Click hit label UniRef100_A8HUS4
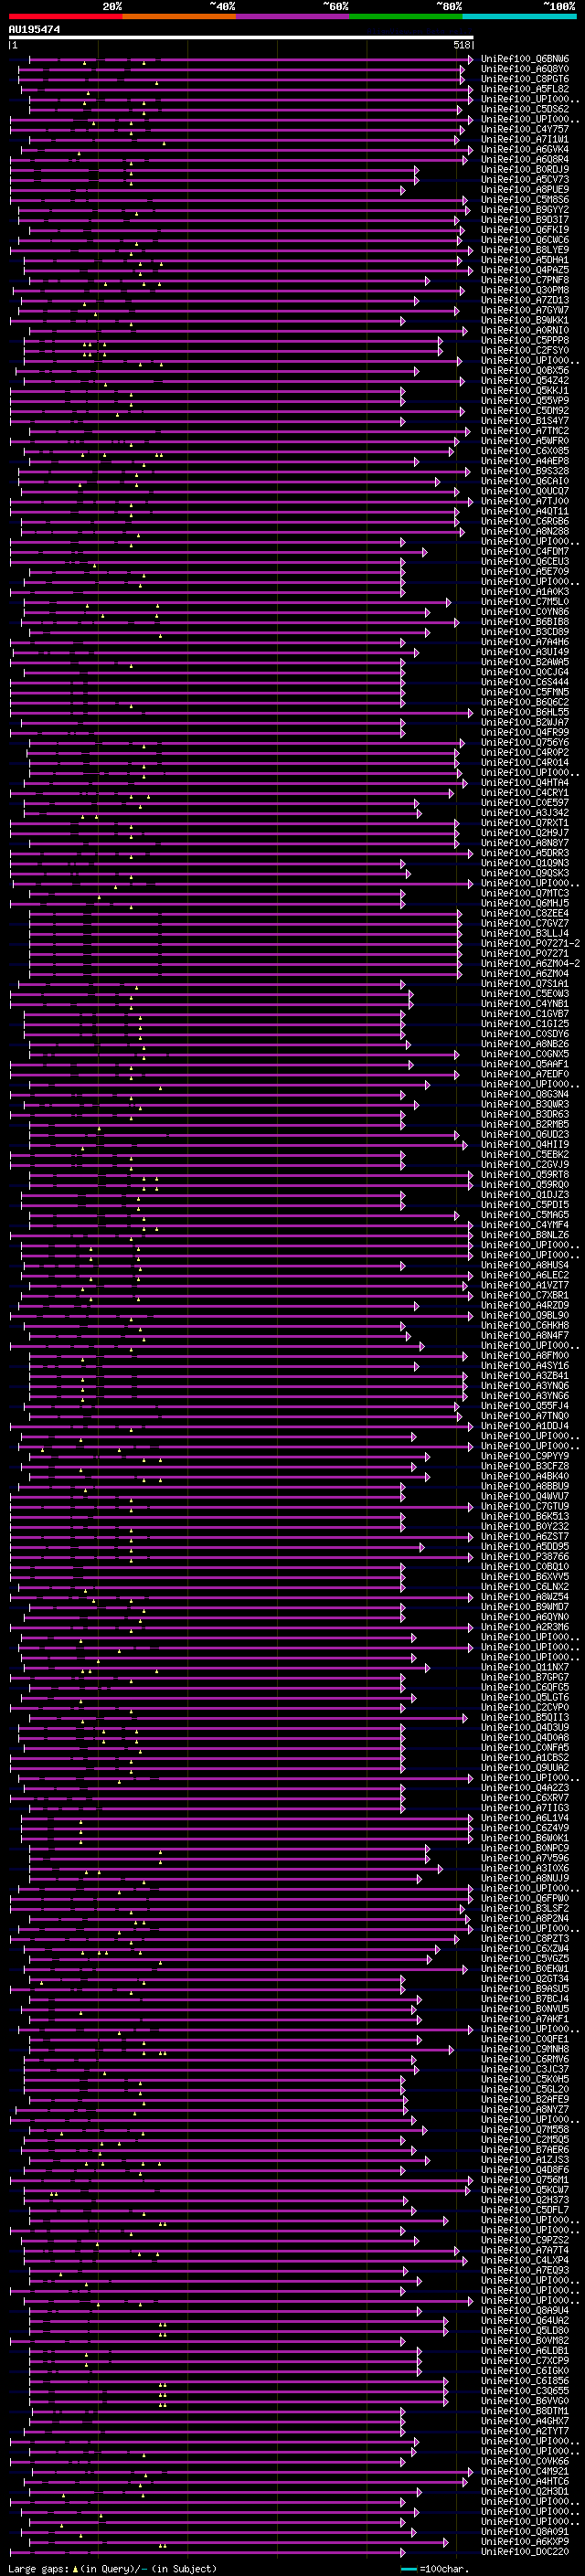This screenshot has height=2576, width=585. tap(525, 1265)
